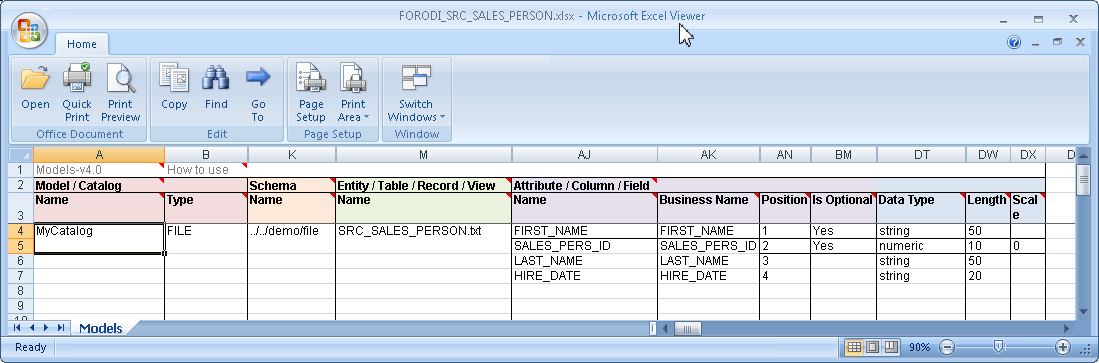The height and width of the screenshot is (363, 1099).
Task: Go to the previous sheet with navigation arrow
Action: pyautogui.click(x=32, y=327)
